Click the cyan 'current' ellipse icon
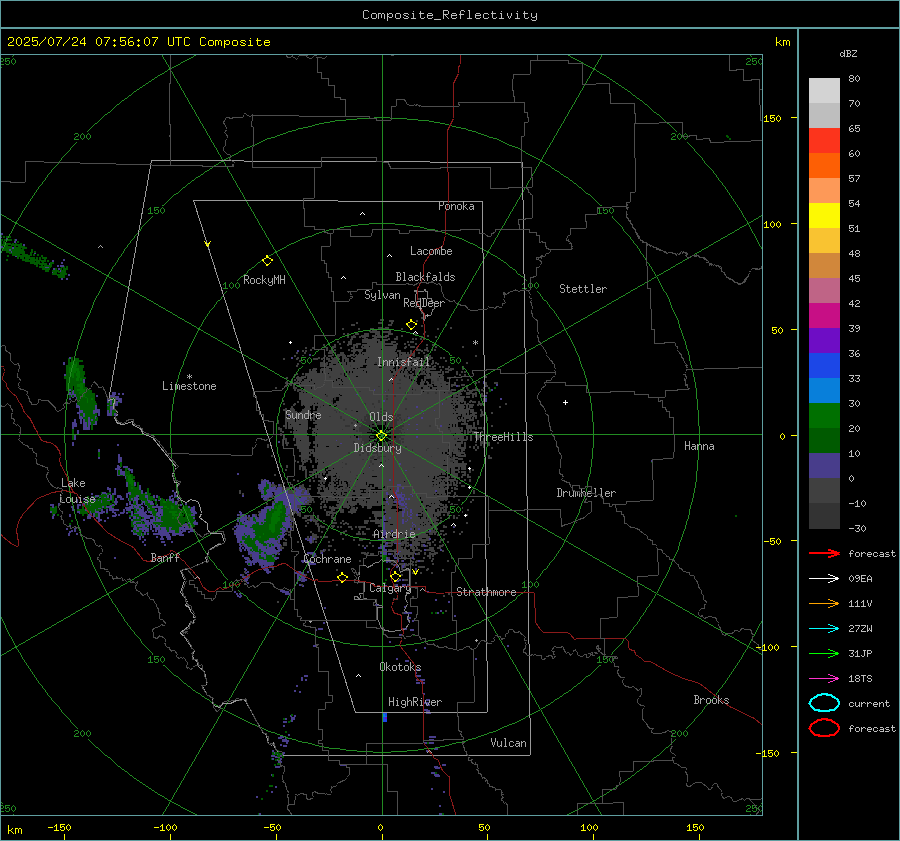This screenshot has height=841, width=900. [824, 703]
